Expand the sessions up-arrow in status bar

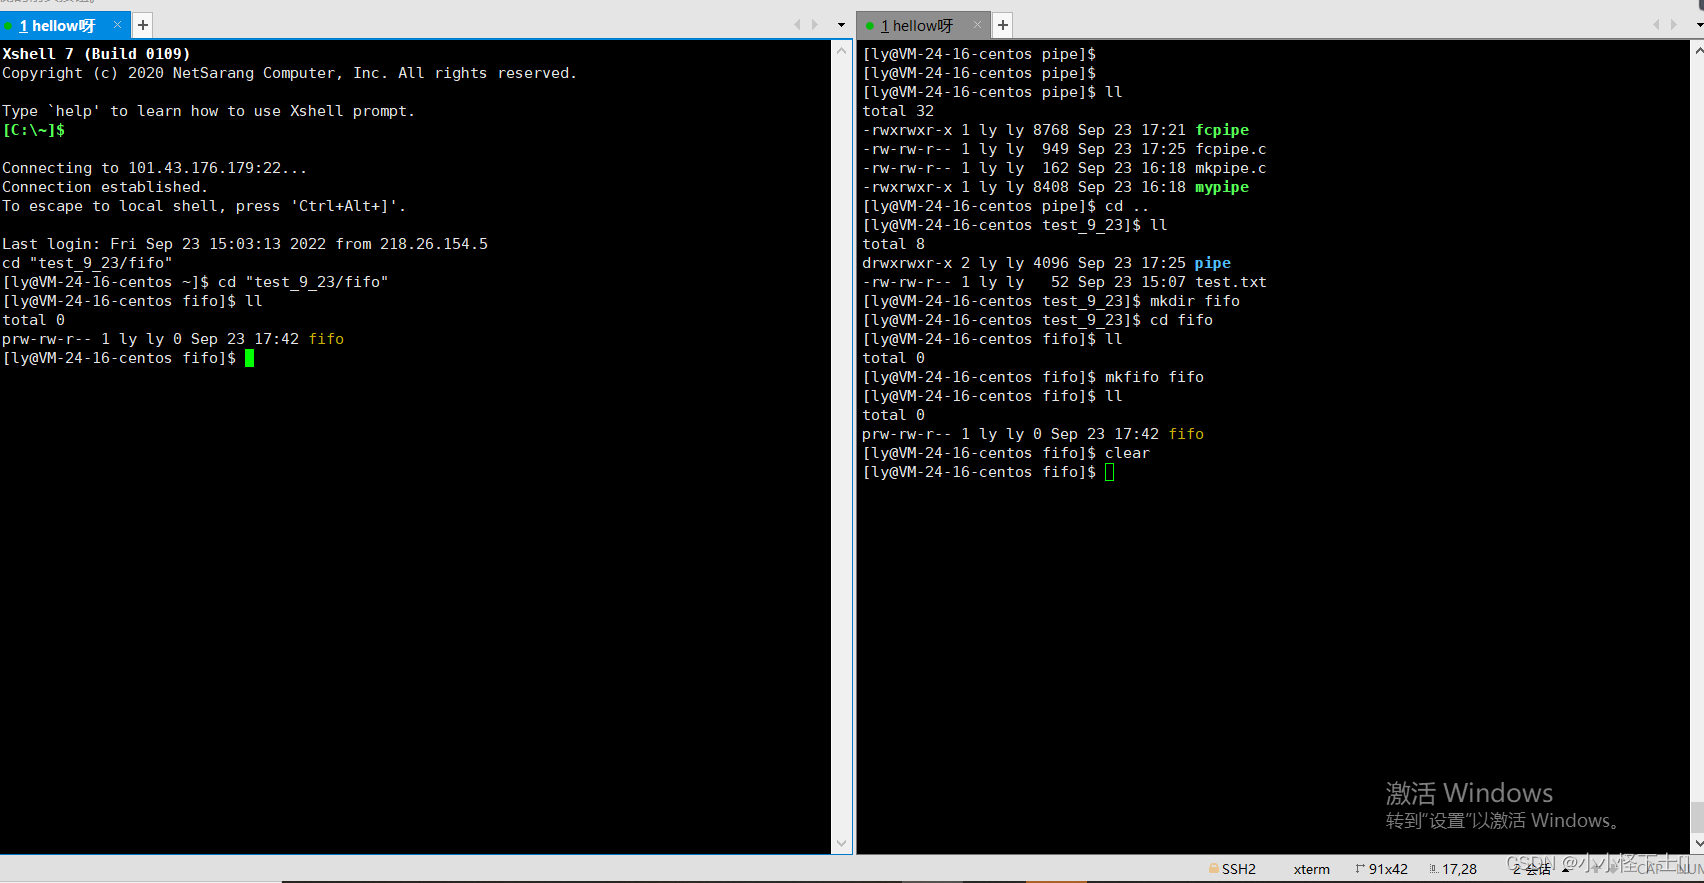click(1565, 869)
